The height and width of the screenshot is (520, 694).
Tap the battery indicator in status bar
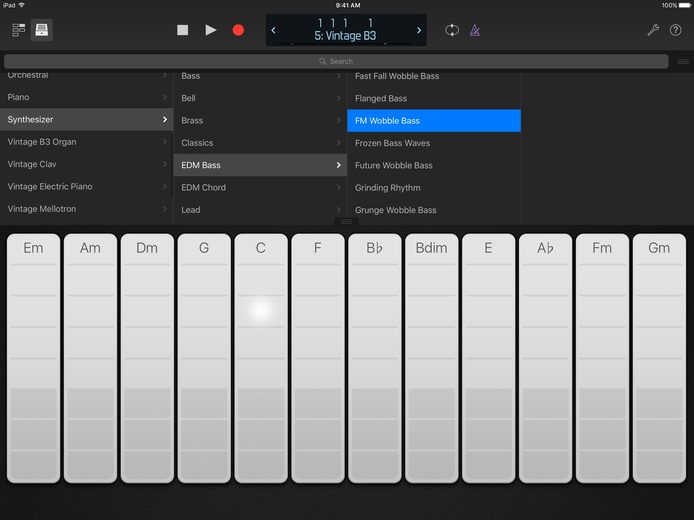click(684, 5)
